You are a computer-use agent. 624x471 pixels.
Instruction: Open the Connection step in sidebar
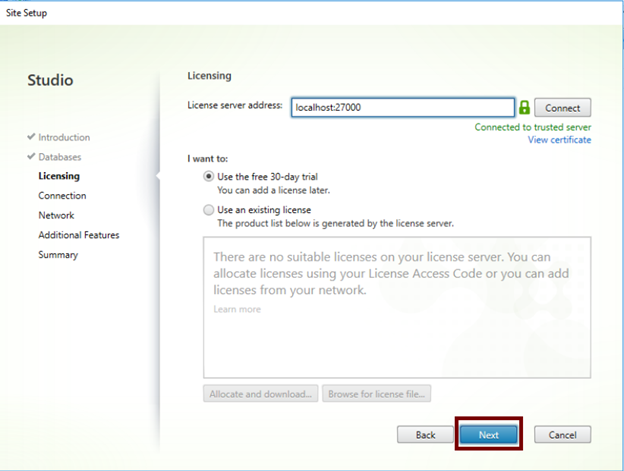[62, 196]
